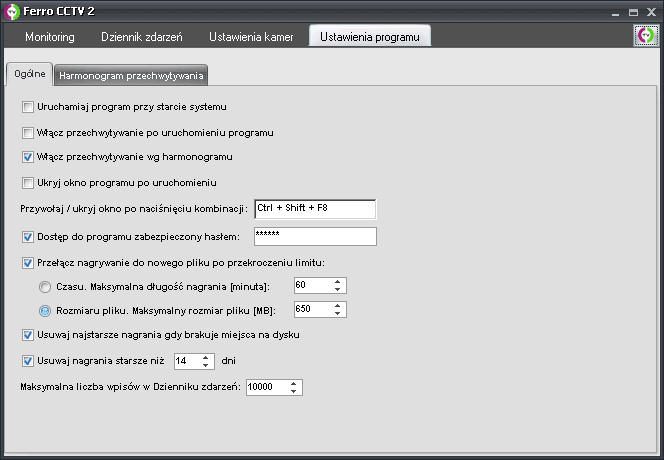
Task: Click the hotkey field showing Ctrl + Shift + F8
Action: [x=315, y=209]
